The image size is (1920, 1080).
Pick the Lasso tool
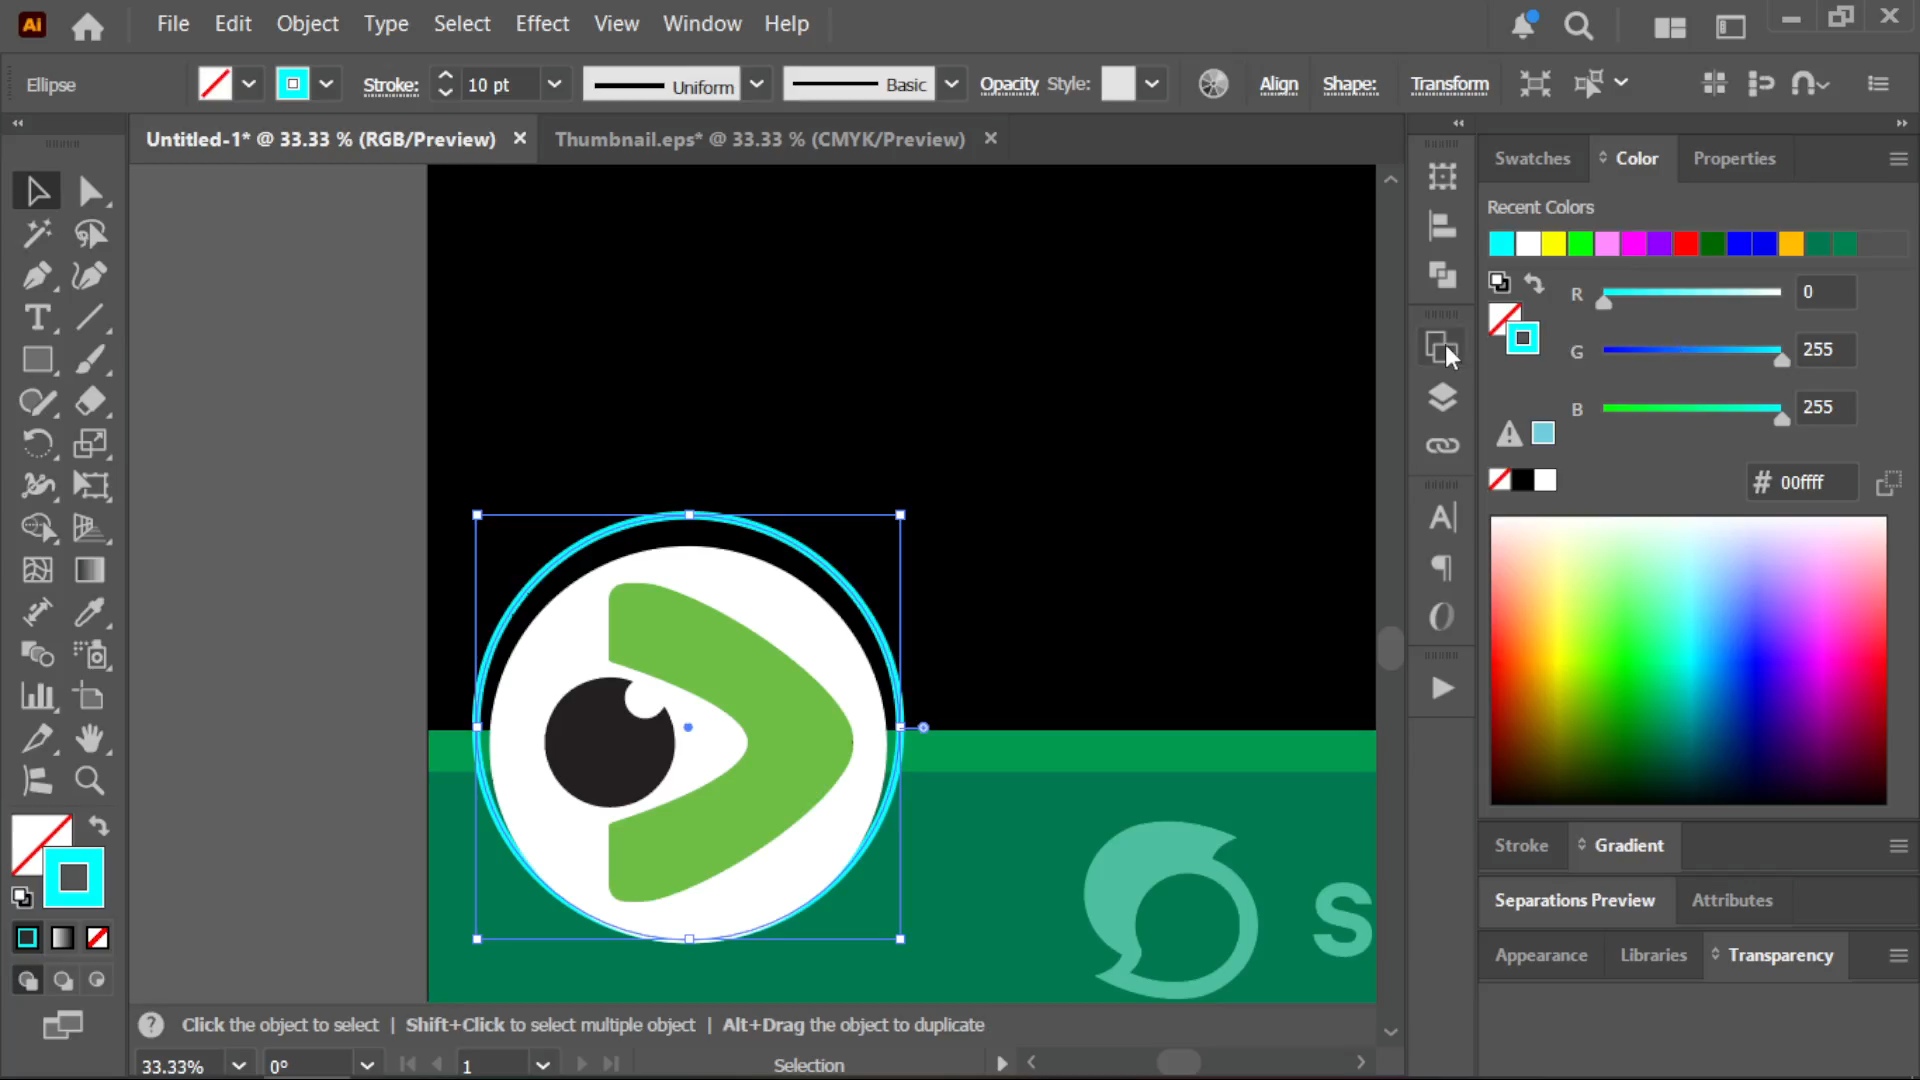click(90, 234)
